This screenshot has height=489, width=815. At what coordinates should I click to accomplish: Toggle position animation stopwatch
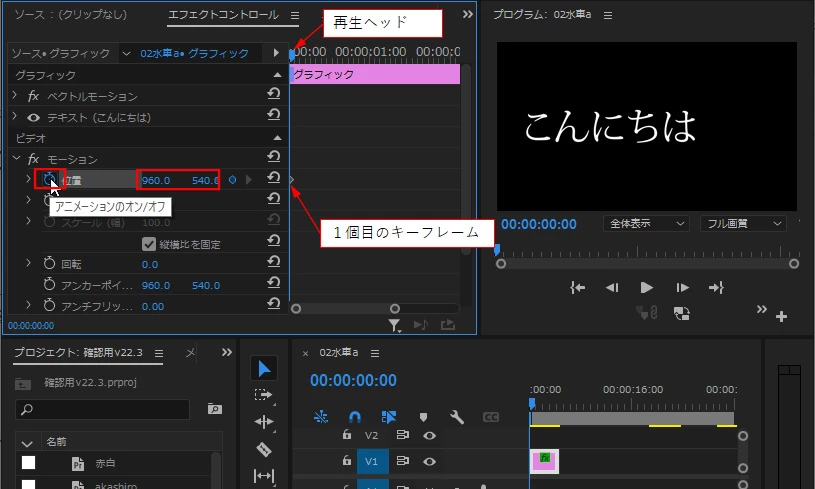(49, 179)
